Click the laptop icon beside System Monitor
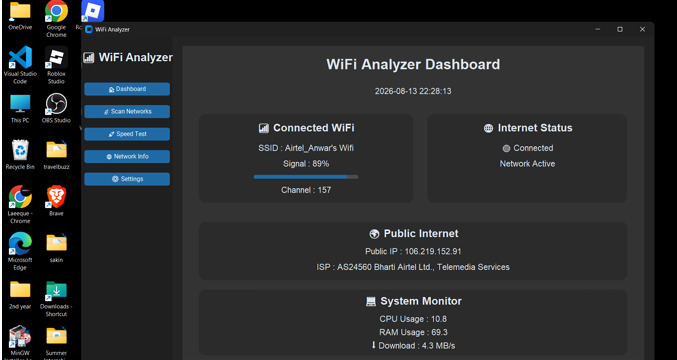 (371, 302)
